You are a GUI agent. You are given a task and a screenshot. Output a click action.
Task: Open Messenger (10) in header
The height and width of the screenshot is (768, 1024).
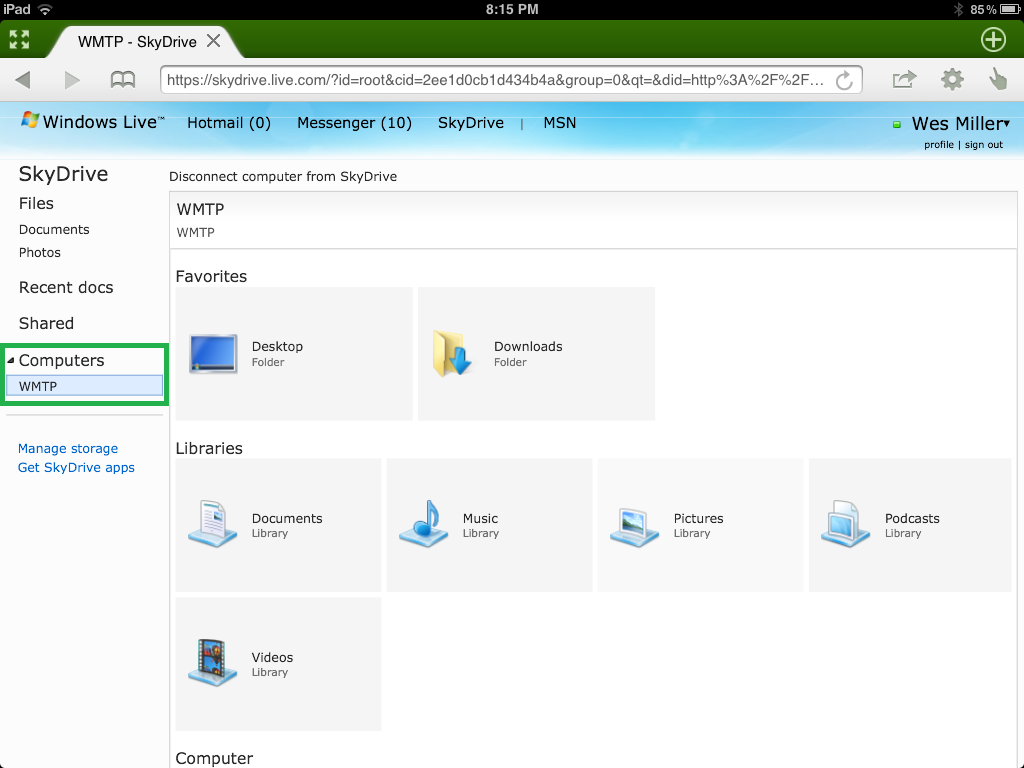(354, 123)
